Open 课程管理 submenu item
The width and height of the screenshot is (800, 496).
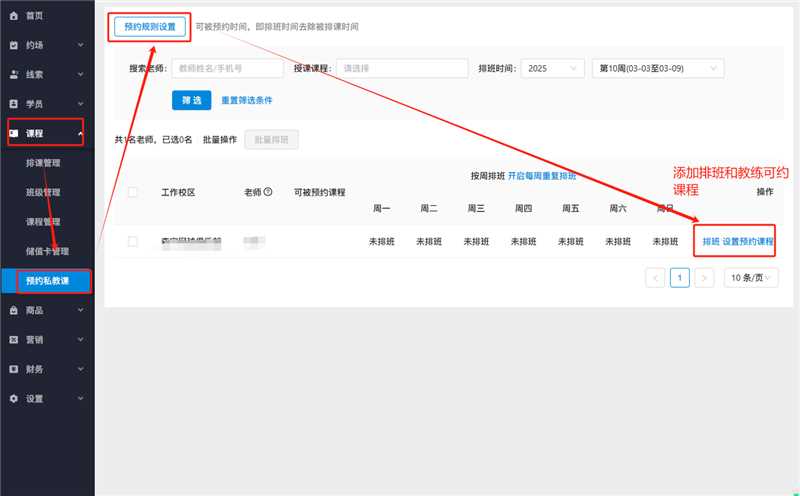click(x=43, y=221)
